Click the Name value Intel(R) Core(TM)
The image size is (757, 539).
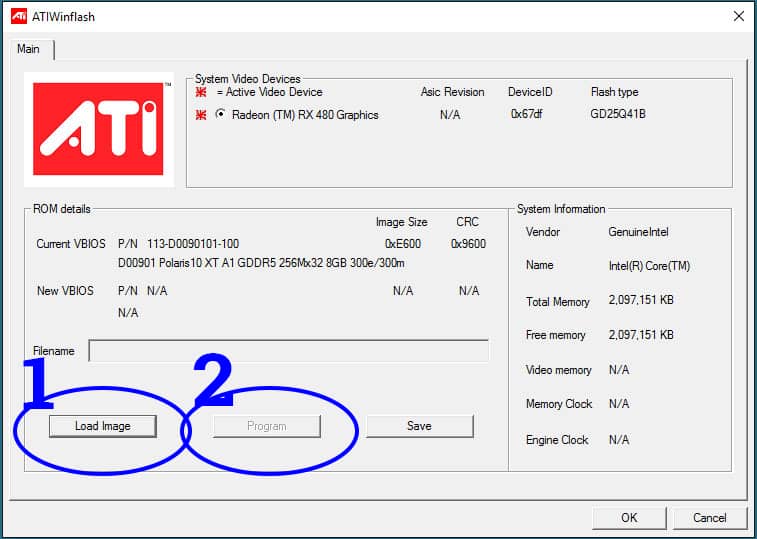(649, 266)
